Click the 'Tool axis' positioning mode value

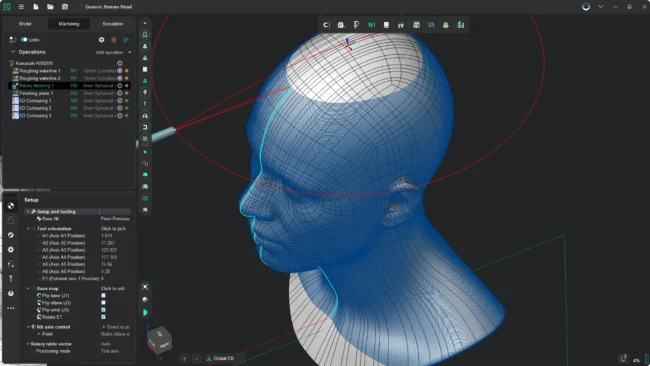[110, 351]
